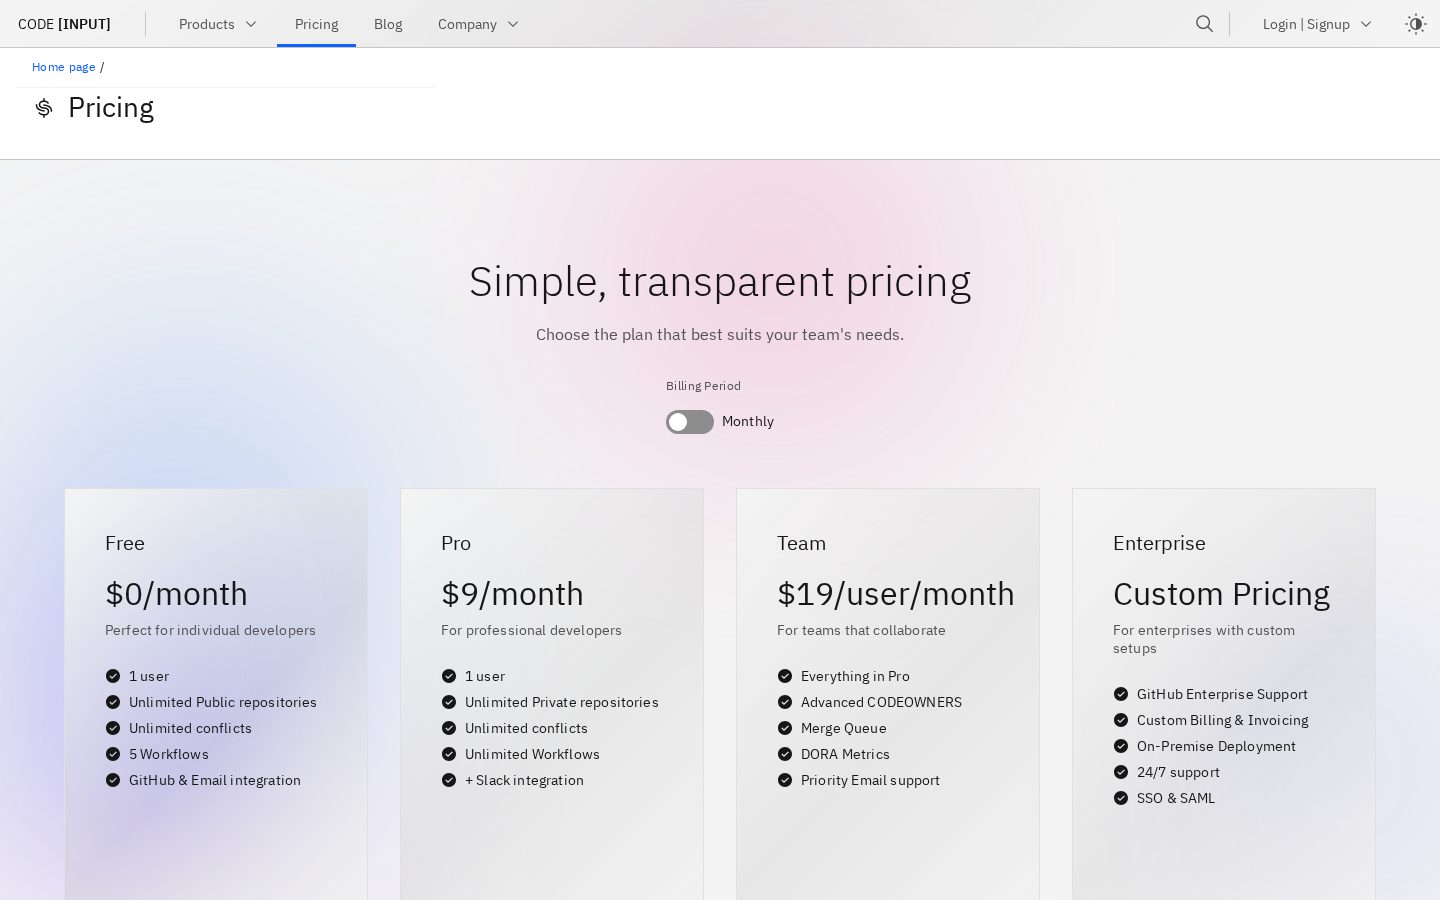Click the Custom Billing & Invoicing text
Image resolution: width=1440 pixels, height=900 pixels.
1222,720
